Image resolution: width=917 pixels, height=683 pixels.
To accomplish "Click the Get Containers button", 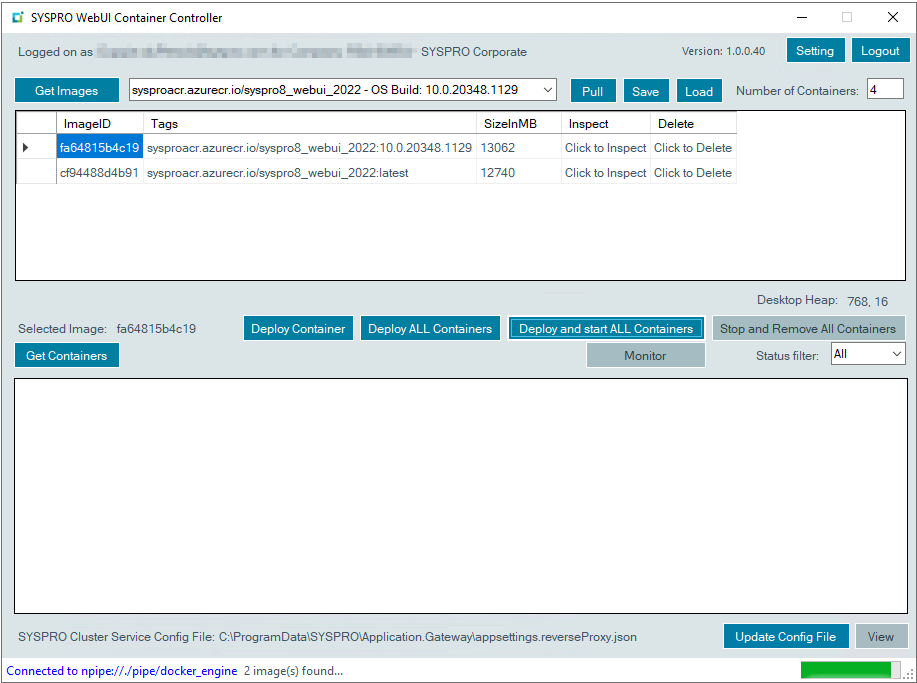I will pyautogui.click(x=67, y=356).
